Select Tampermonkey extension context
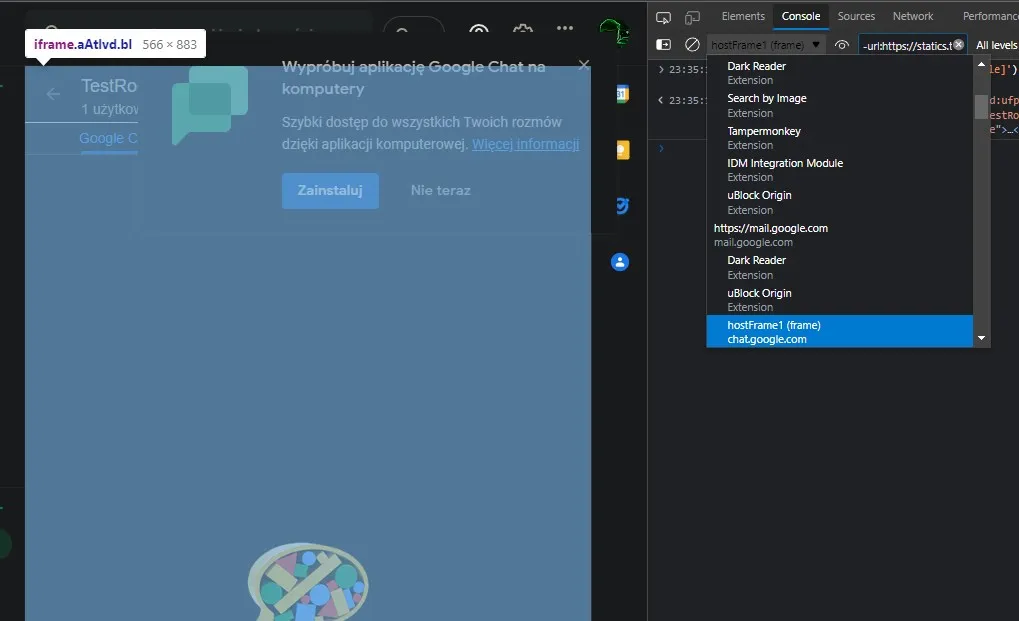 pyautogui.click(x=840, y=138)
